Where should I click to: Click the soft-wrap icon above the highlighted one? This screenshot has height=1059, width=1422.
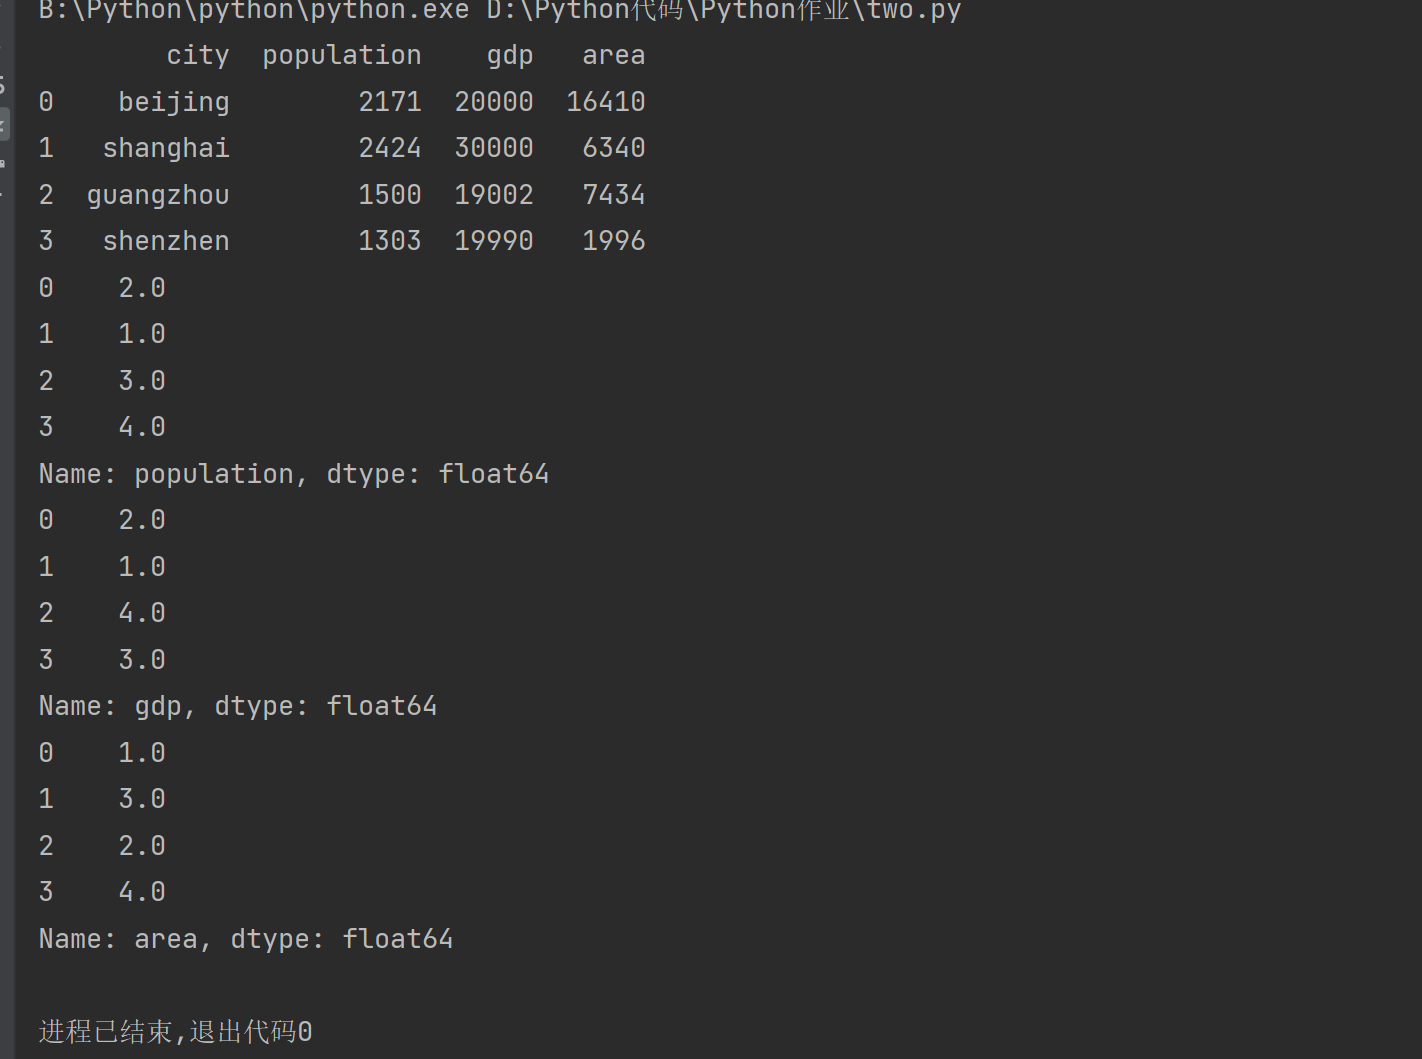[x=3, y=86]
